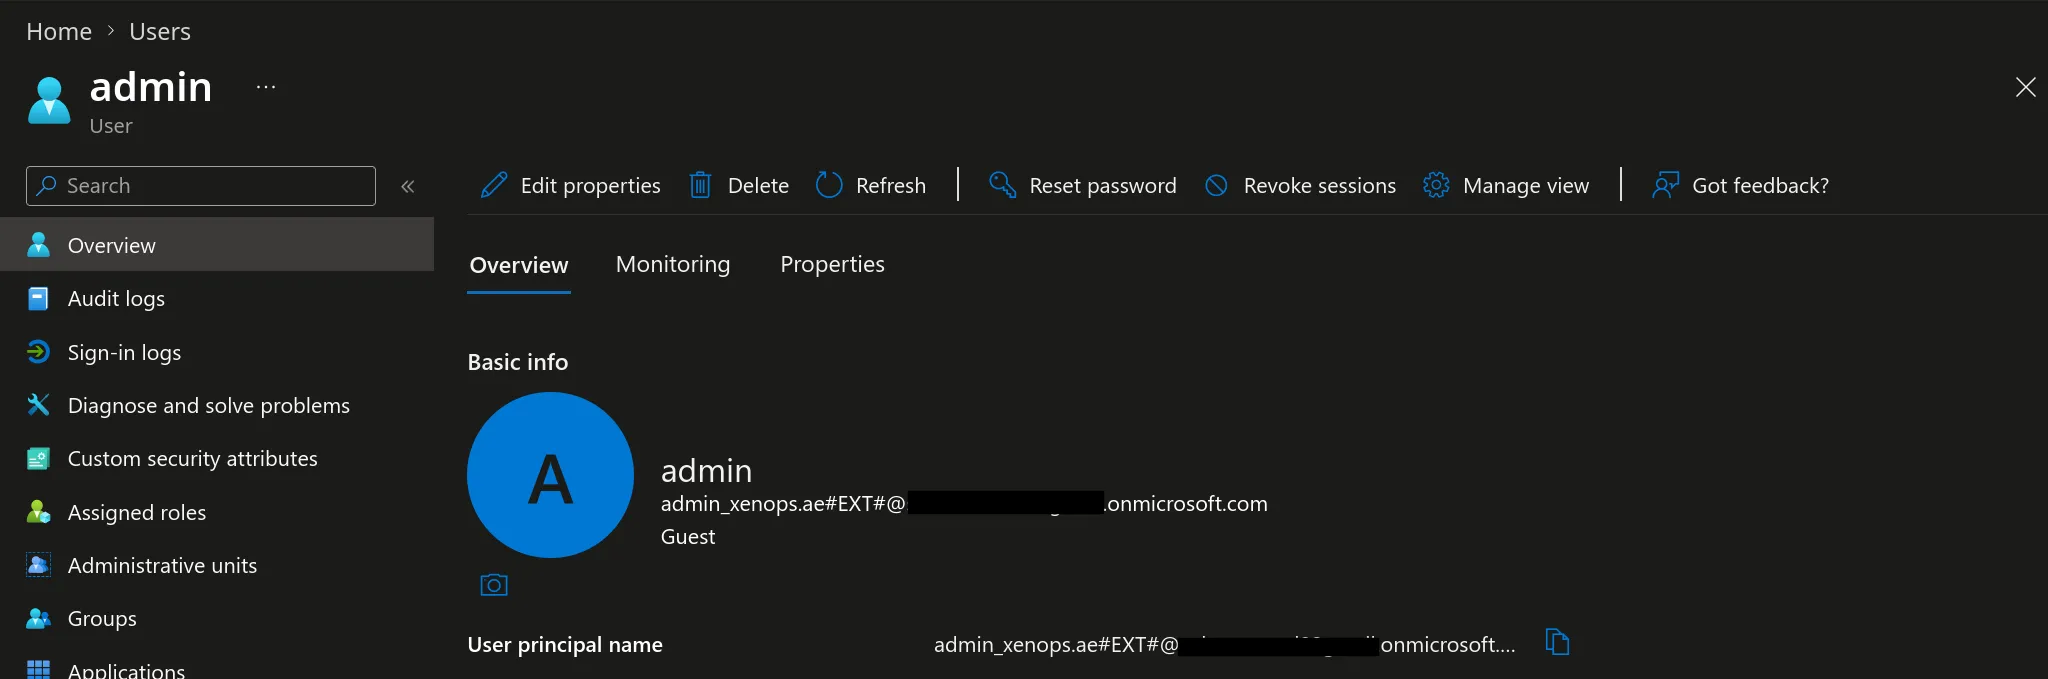Go to Home breadcrumb link
Viewport: 2048px width, 679px height.
click(x=59, y=32)
